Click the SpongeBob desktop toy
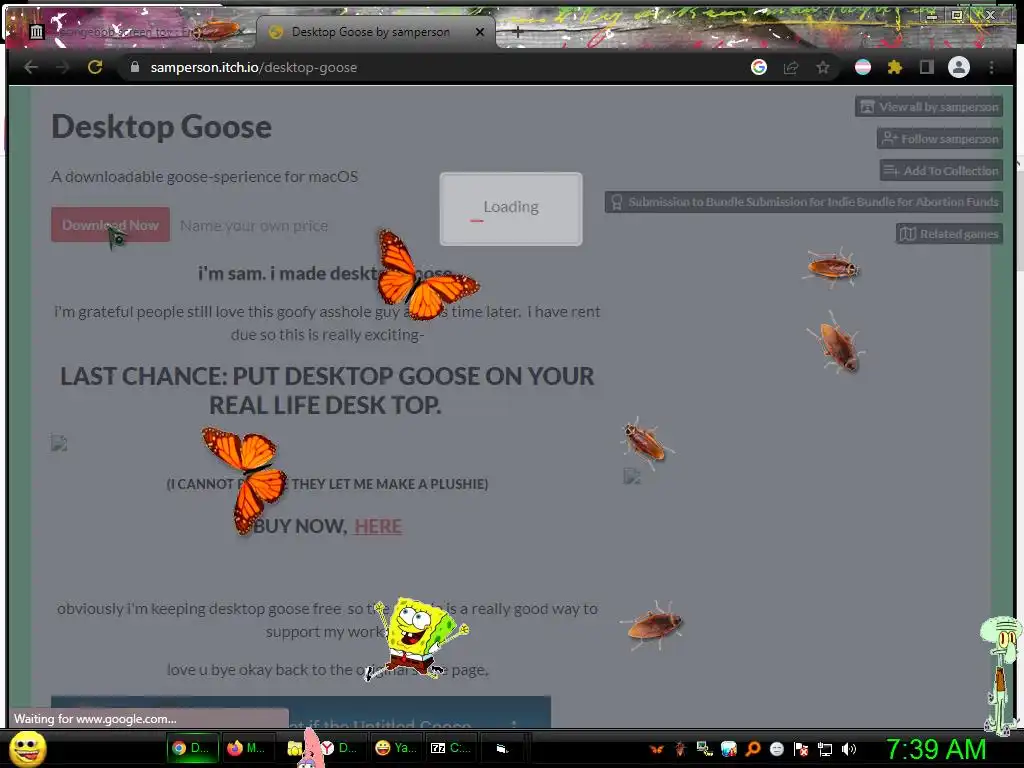The width and height of the screenshot is (1024, 768). point(418,637)
